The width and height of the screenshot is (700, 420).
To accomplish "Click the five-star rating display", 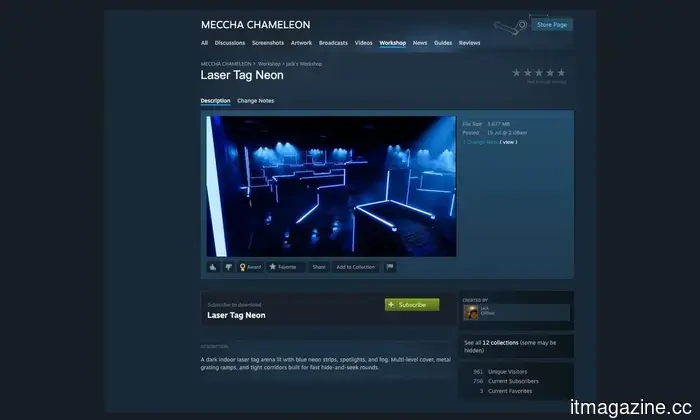I will coord(538,73).
